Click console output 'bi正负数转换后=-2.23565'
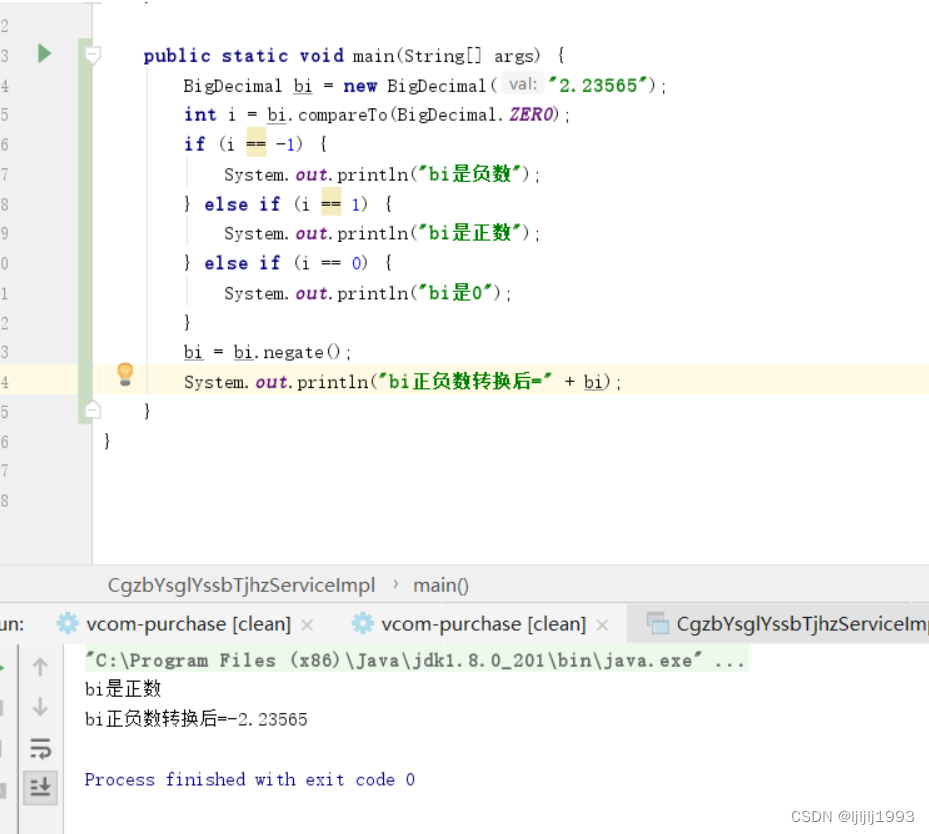The image size is (929, 834). point(196,719)
